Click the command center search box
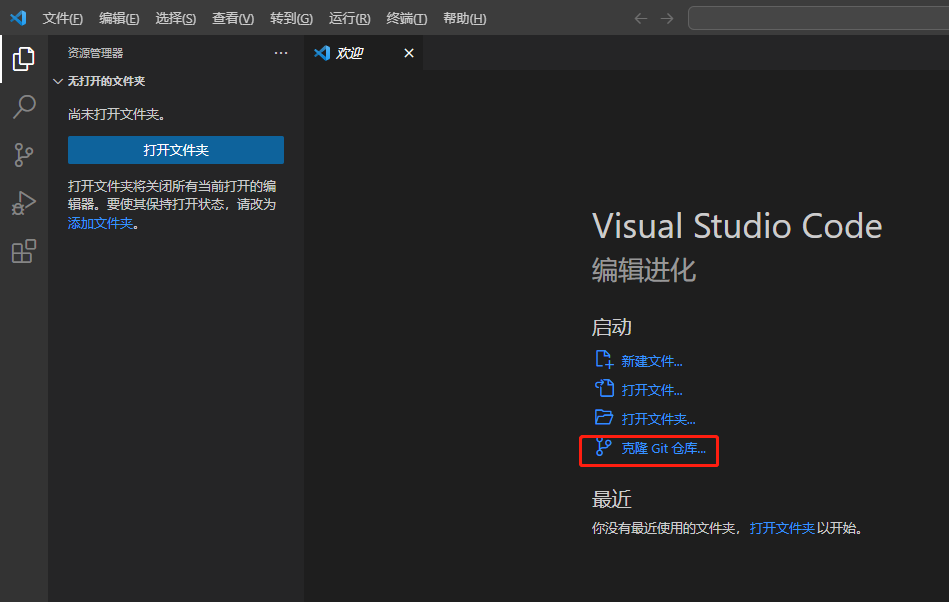The width and height of the screenshot is (949, 602). 818,19
